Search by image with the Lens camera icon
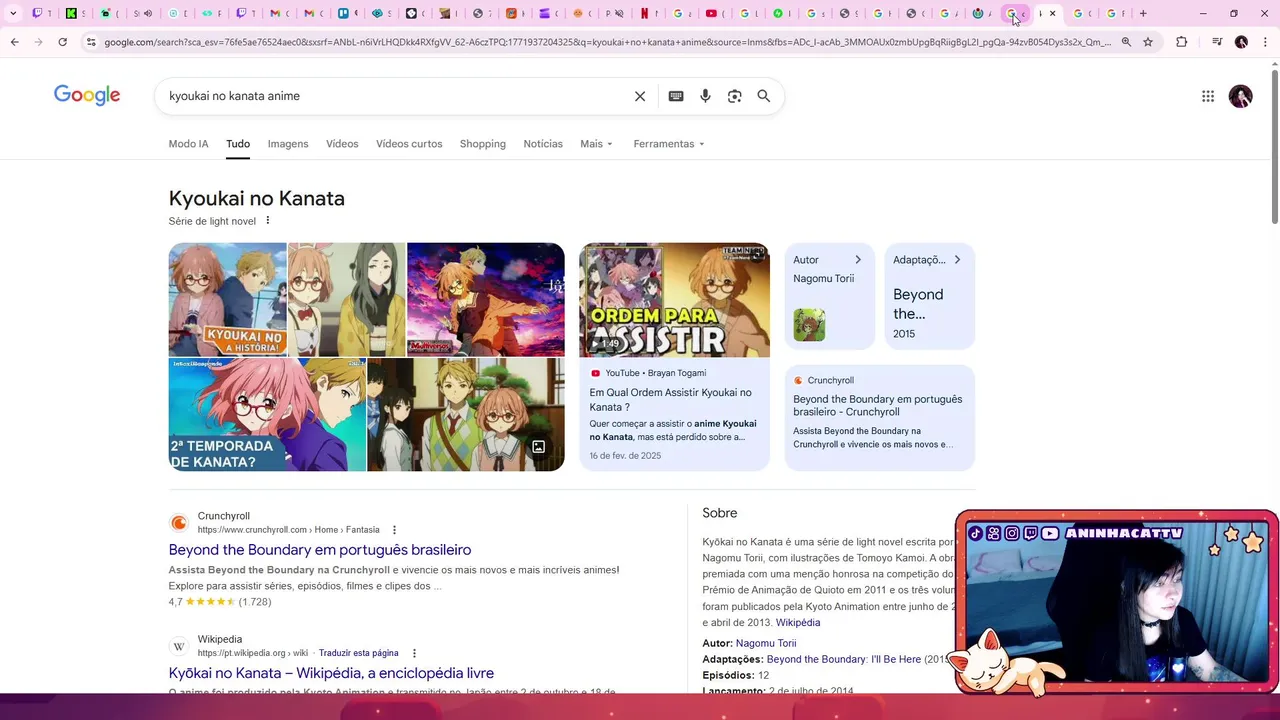 pos(735,96)
